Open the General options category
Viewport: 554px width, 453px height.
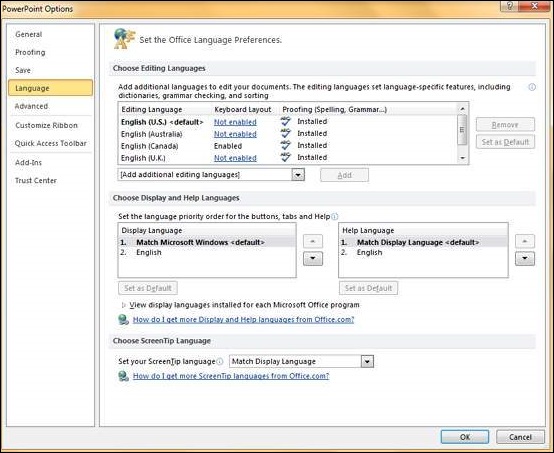pyautogui.click(x=51, y=34)
